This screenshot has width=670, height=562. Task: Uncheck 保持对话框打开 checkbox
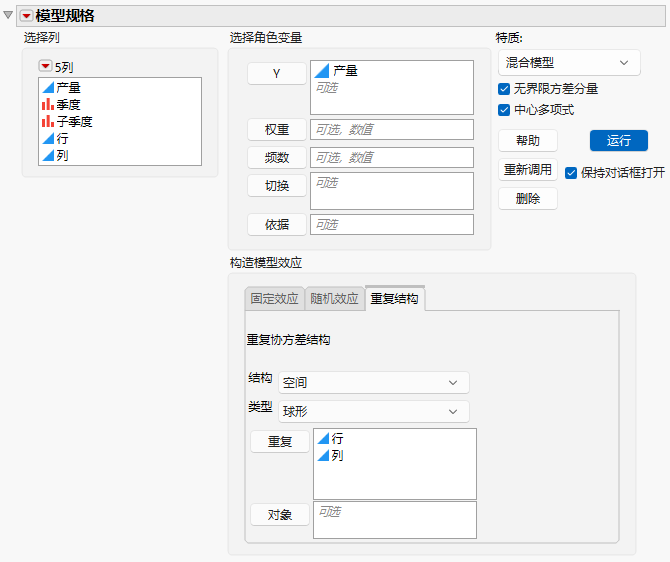(x=571, y=173)
